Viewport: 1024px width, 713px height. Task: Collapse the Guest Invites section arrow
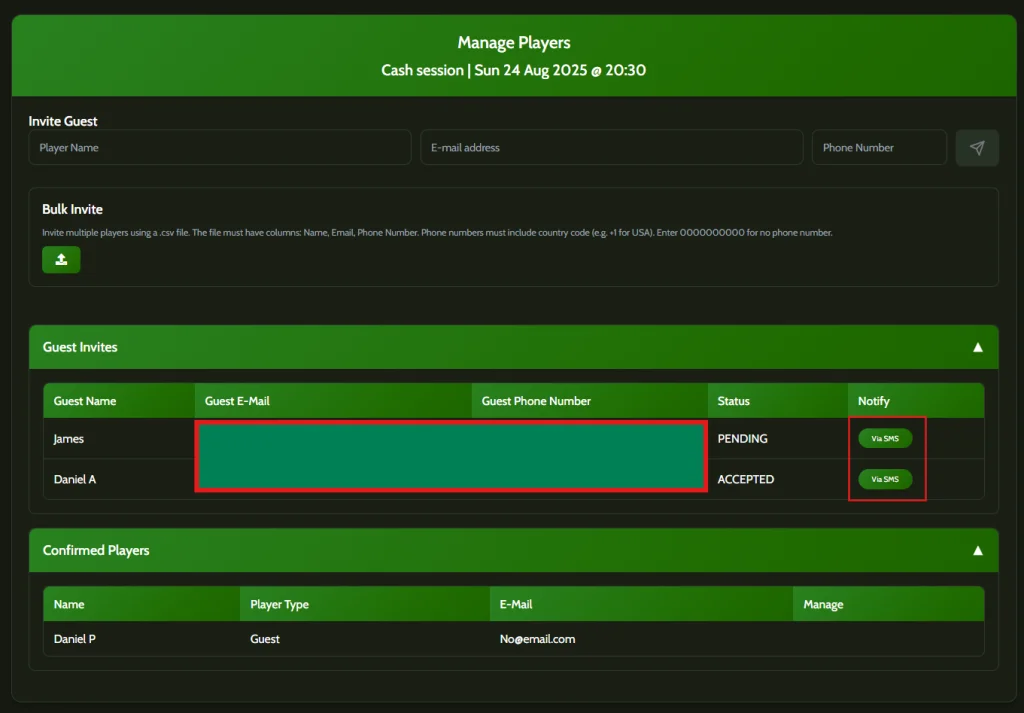click(977, 348)
